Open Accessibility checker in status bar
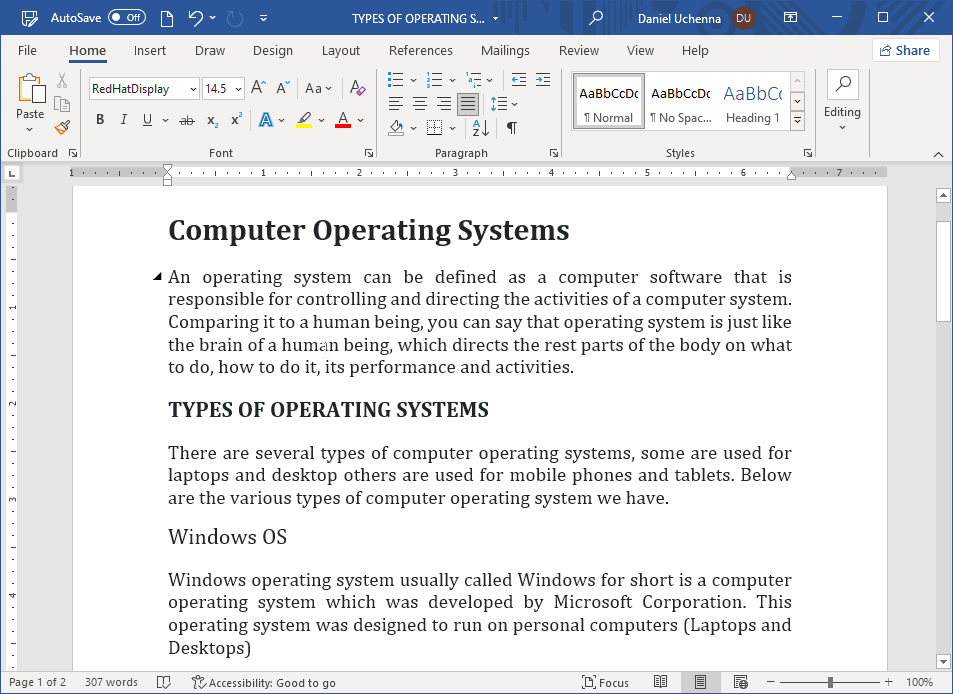Viewport: 953px width, 694px height. 264,683
